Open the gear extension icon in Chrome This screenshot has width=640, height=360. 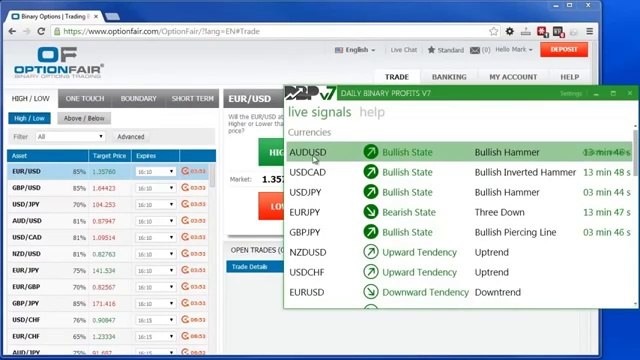pyautogui.click(x=510, y=31)
